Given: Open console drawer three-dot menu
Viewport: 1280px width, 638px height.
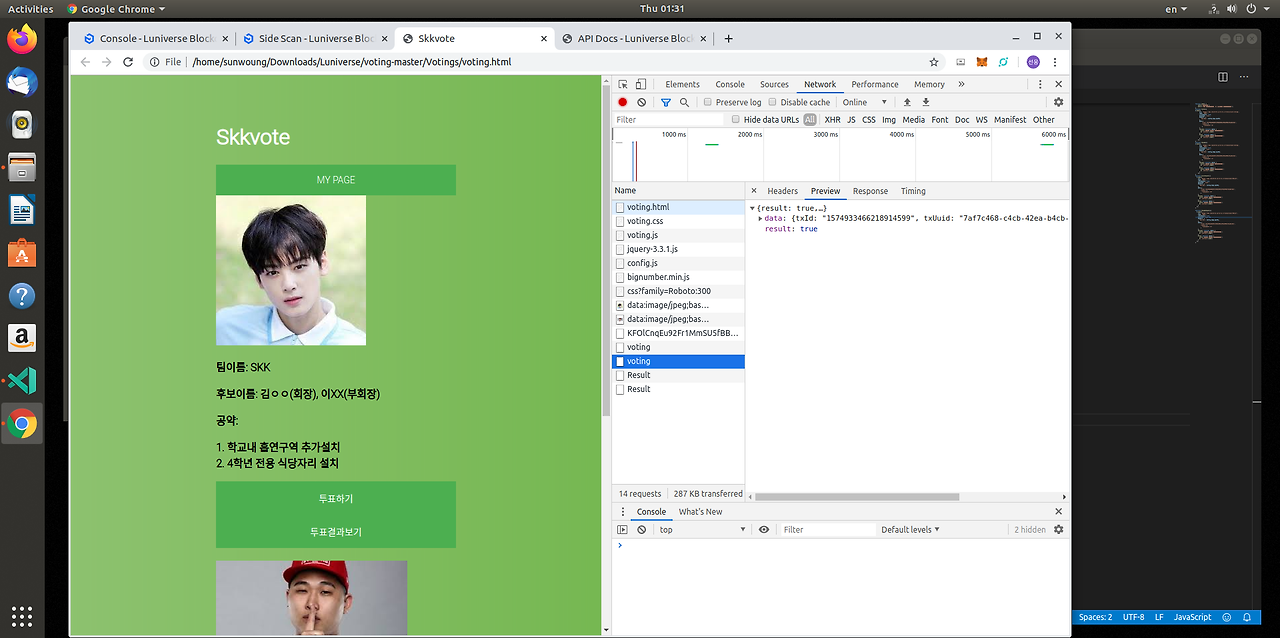Looking at the screenshot, I should (x=623, y=512).
